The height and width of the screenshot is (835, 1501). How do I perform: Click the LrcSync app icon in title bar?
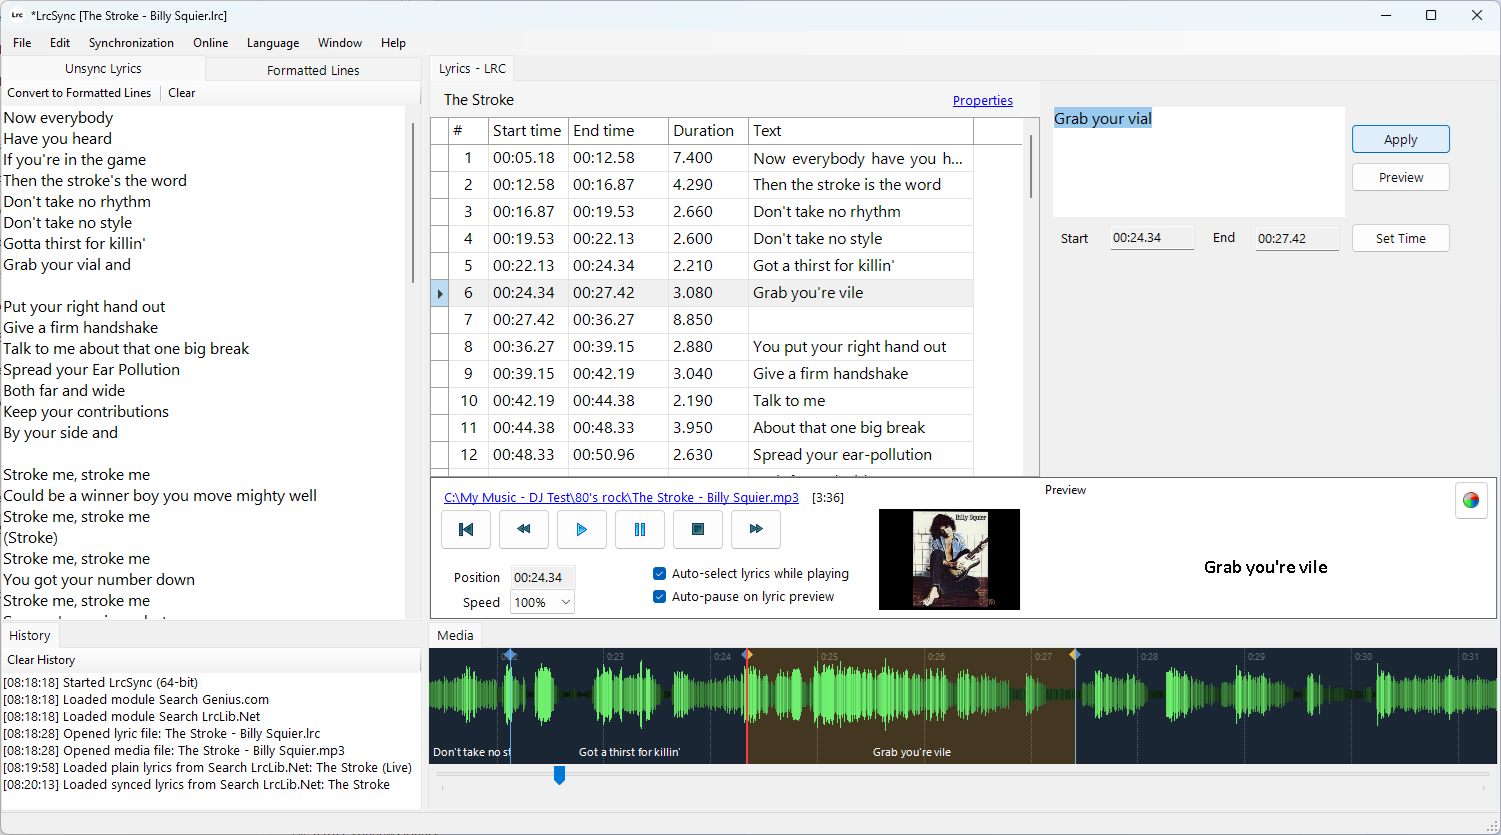pyautogui.click(x=17, y=15)
